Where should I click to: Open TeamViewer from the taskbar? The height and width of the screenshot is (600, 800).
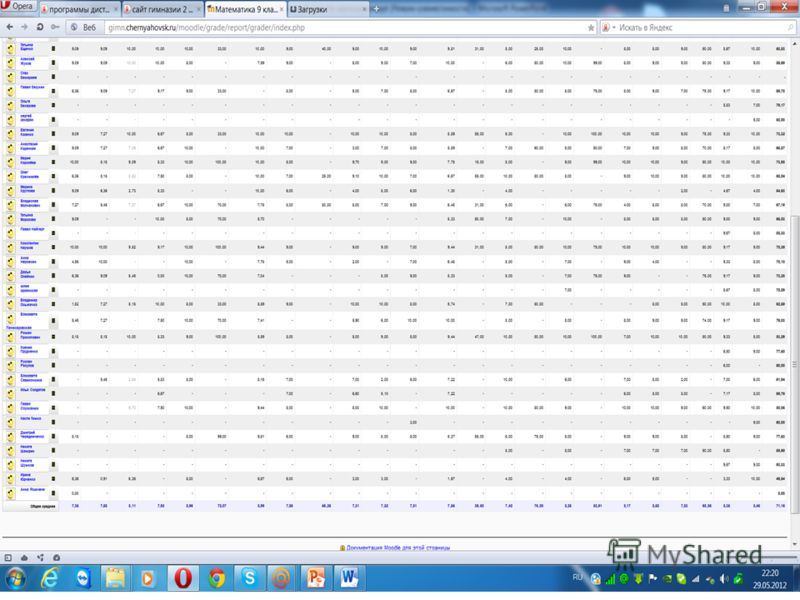tap(83, 579)
